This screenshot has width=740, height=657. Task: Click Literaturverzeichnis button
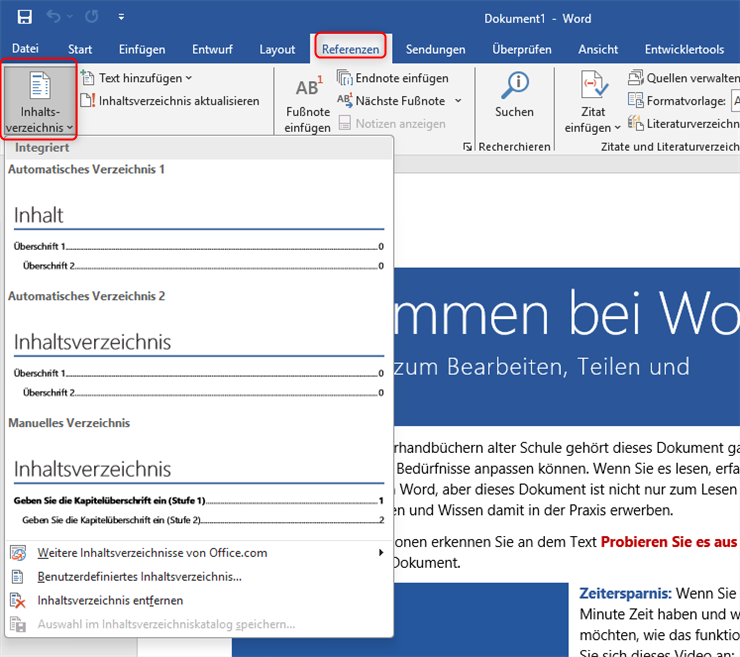683,124
